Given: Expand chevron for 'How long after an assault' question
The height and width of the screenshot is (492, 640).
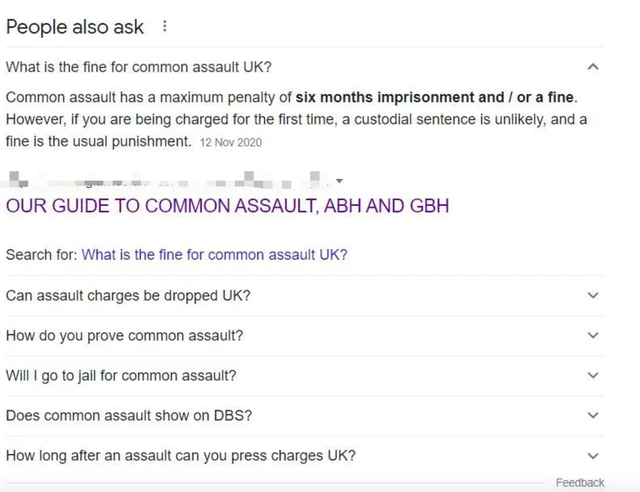Looking at the screenshot, I should [593, 456].
